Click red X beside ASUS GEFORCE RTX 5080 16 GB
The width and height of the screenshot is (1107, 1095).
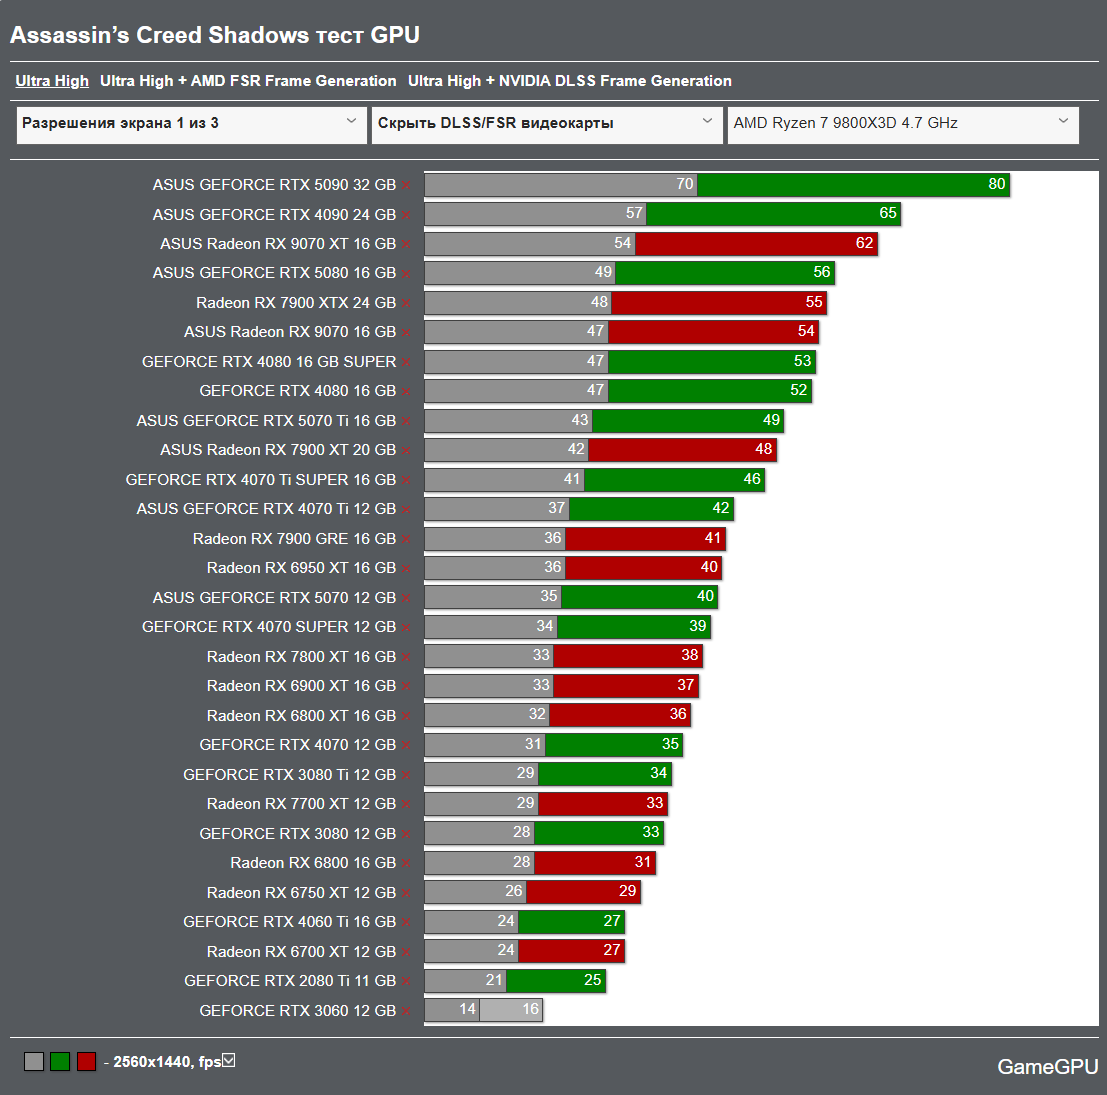406,274
